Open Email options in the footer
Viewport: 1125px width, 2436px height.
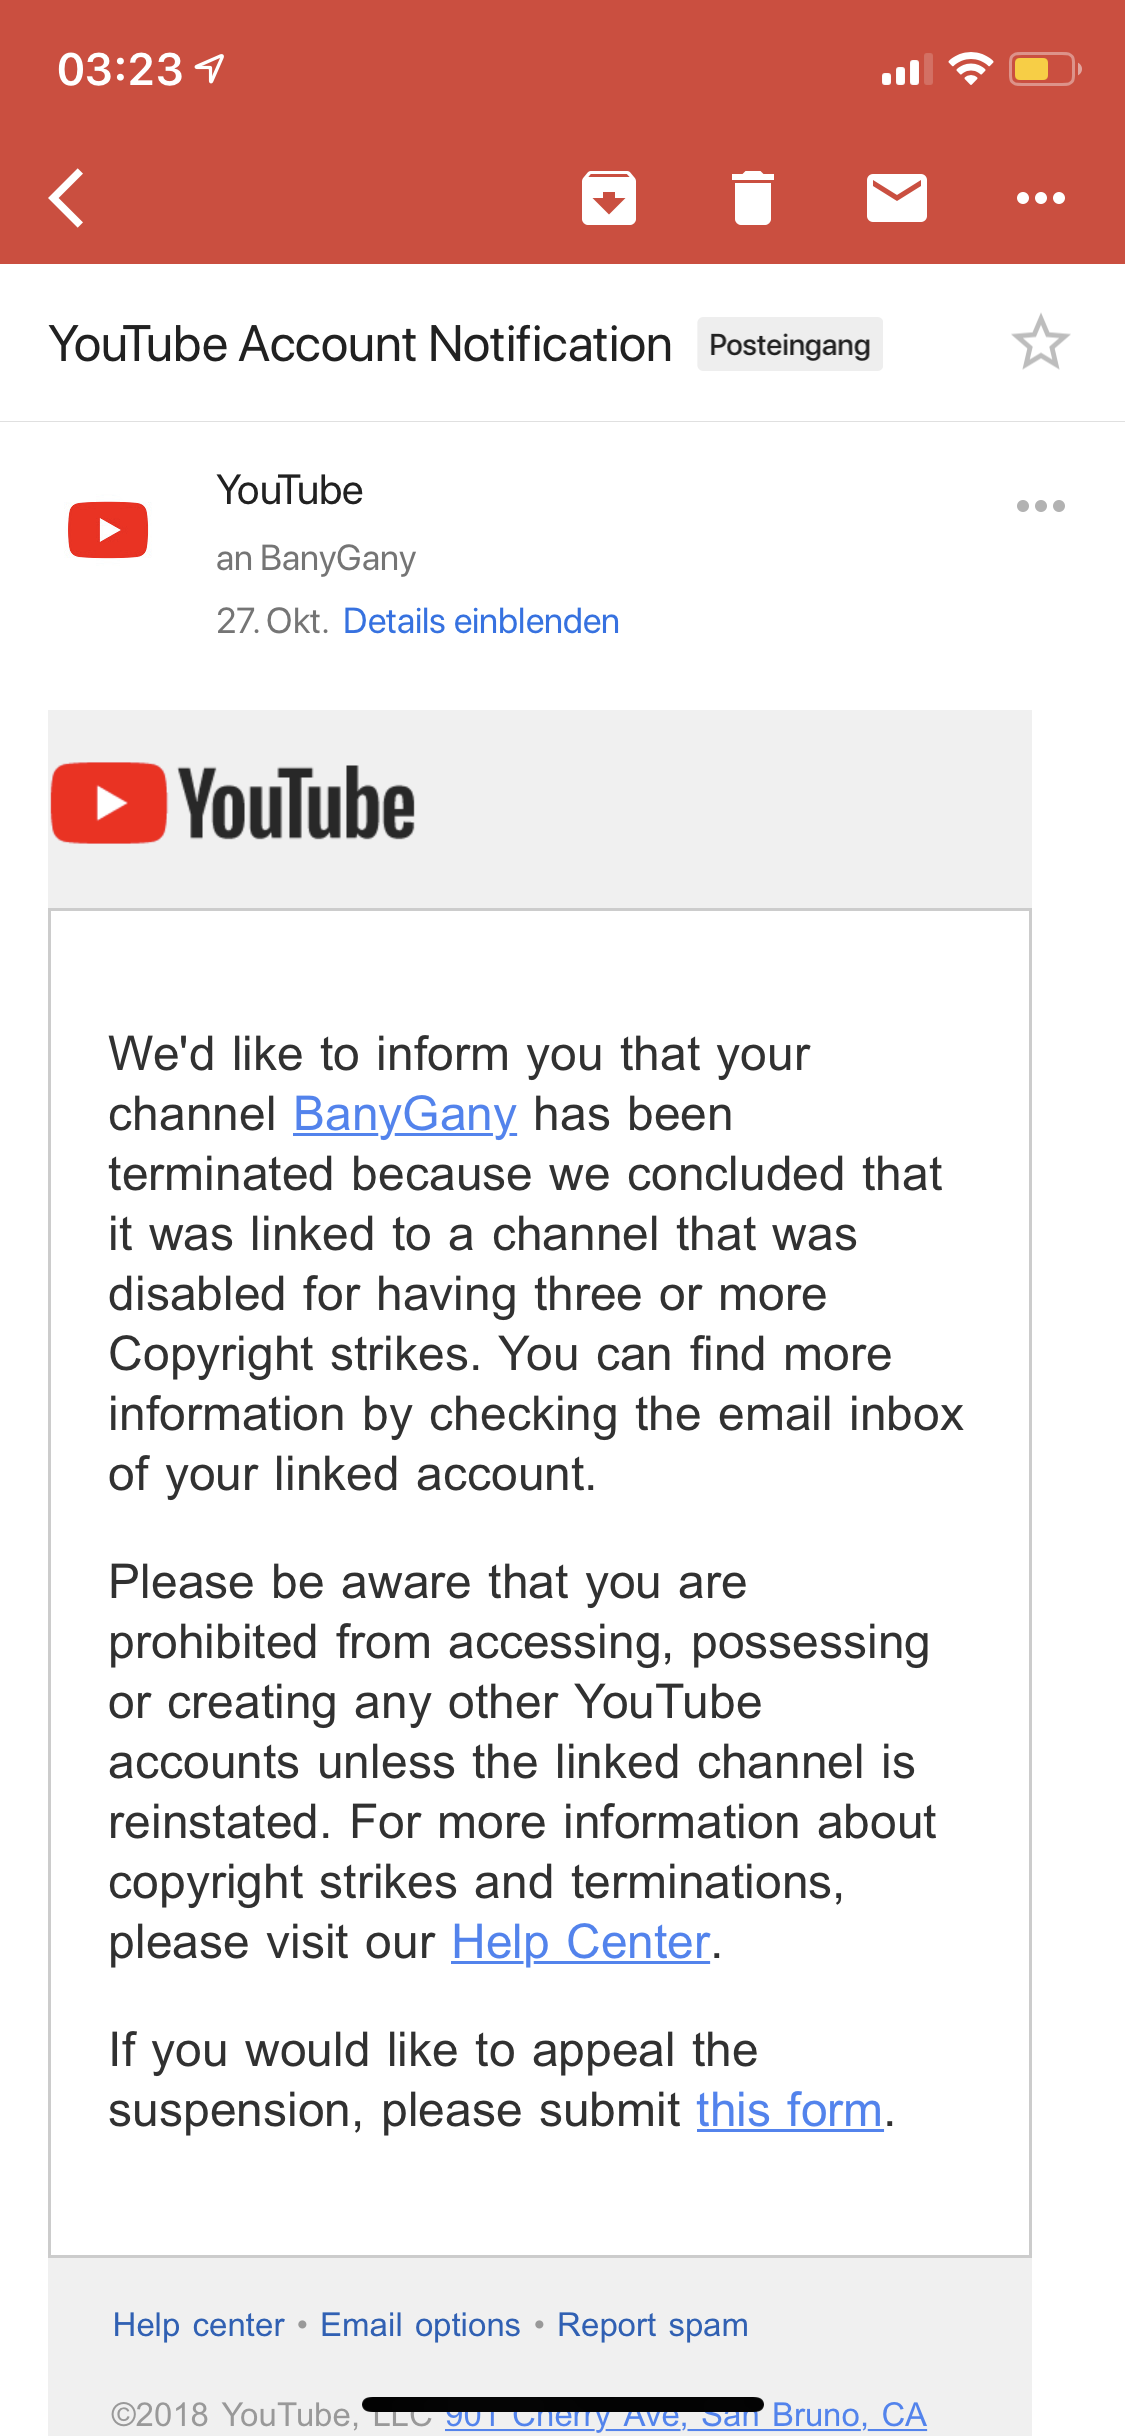pos(420,2325)
